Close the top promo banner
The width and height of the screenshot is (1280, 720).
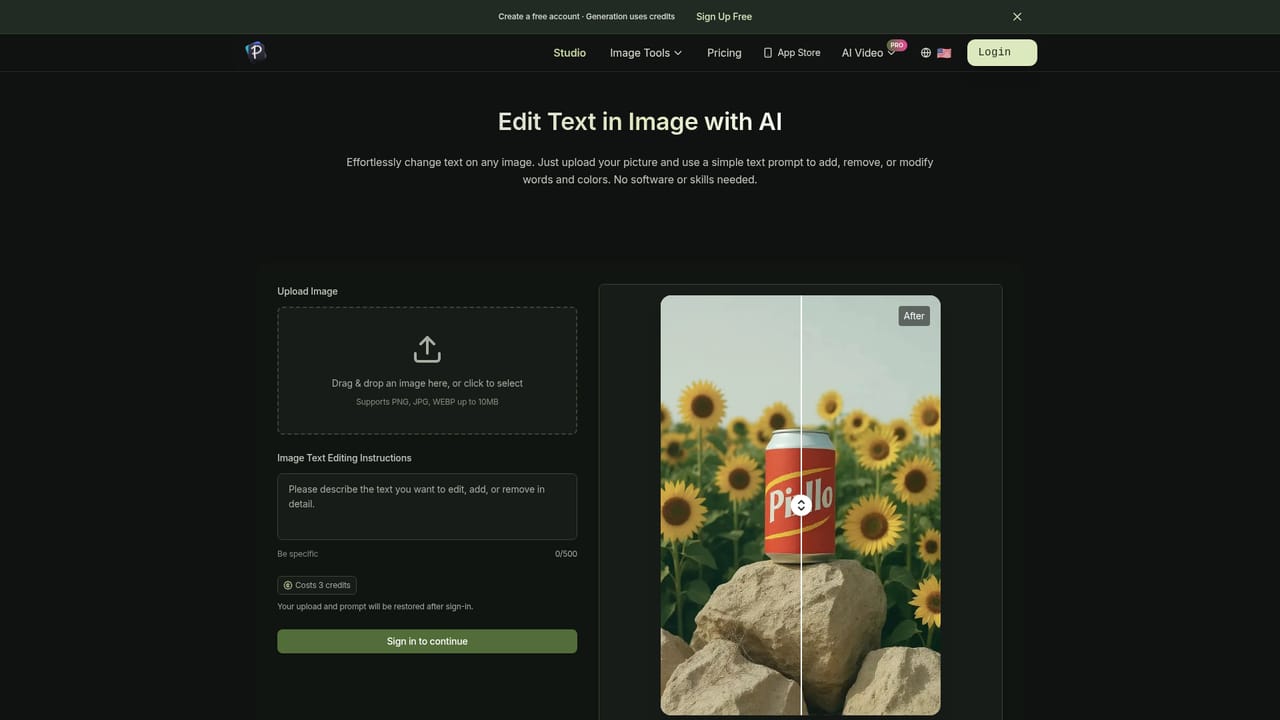pos(1017,17)
